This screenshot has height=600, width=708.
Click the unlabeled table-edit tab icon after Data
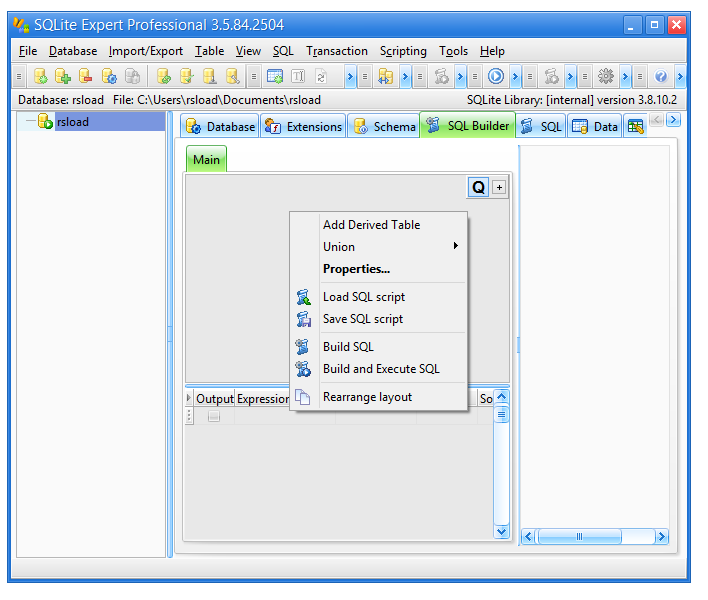[x=635, y=127]
